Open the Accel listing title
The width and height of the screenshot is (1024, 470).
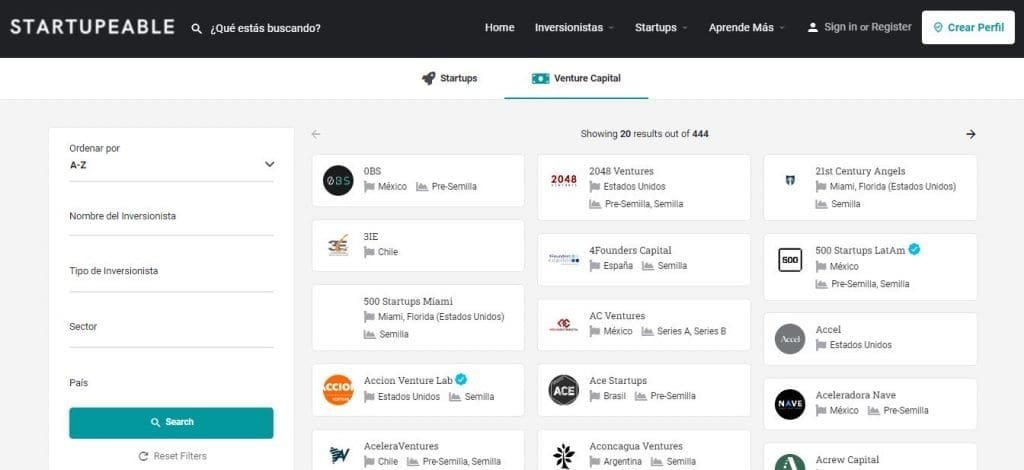828,330
